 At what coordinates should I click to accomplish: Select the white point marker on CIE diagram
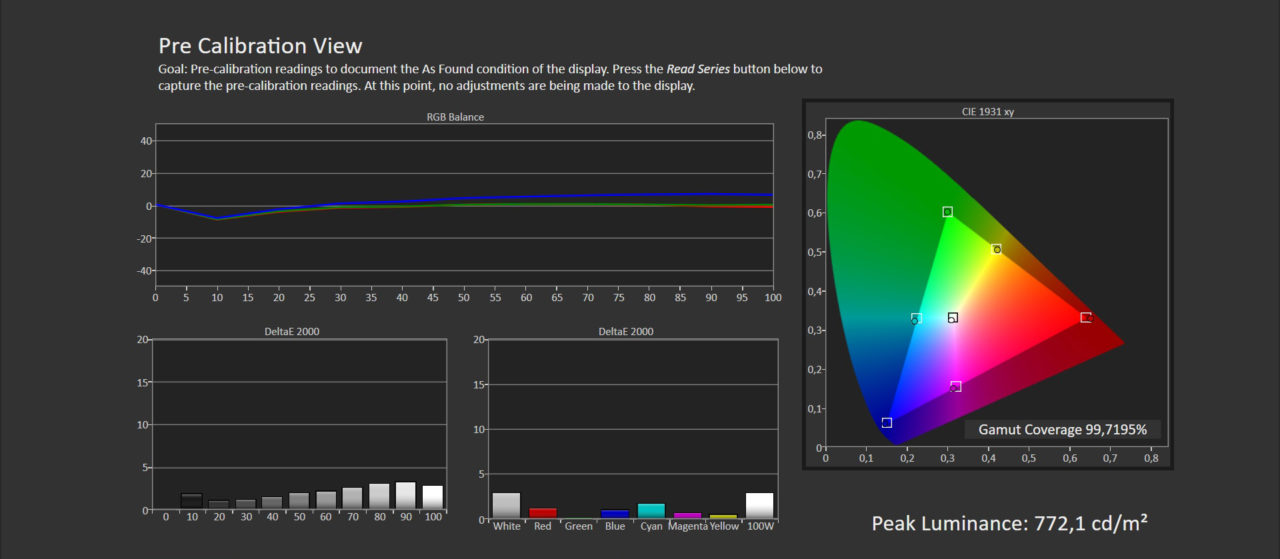pyautogui.click(x=953, y=318)
